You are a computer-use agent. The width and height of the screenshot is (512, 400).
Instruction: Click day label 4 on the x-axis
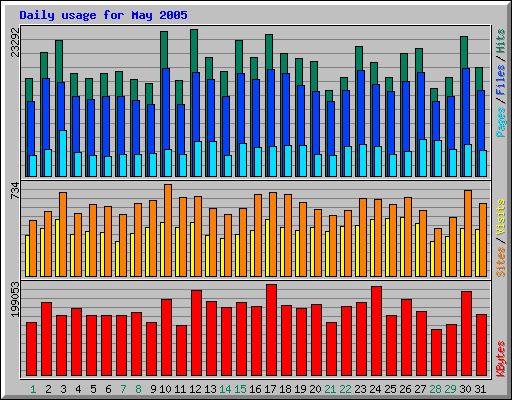[78, 389]
